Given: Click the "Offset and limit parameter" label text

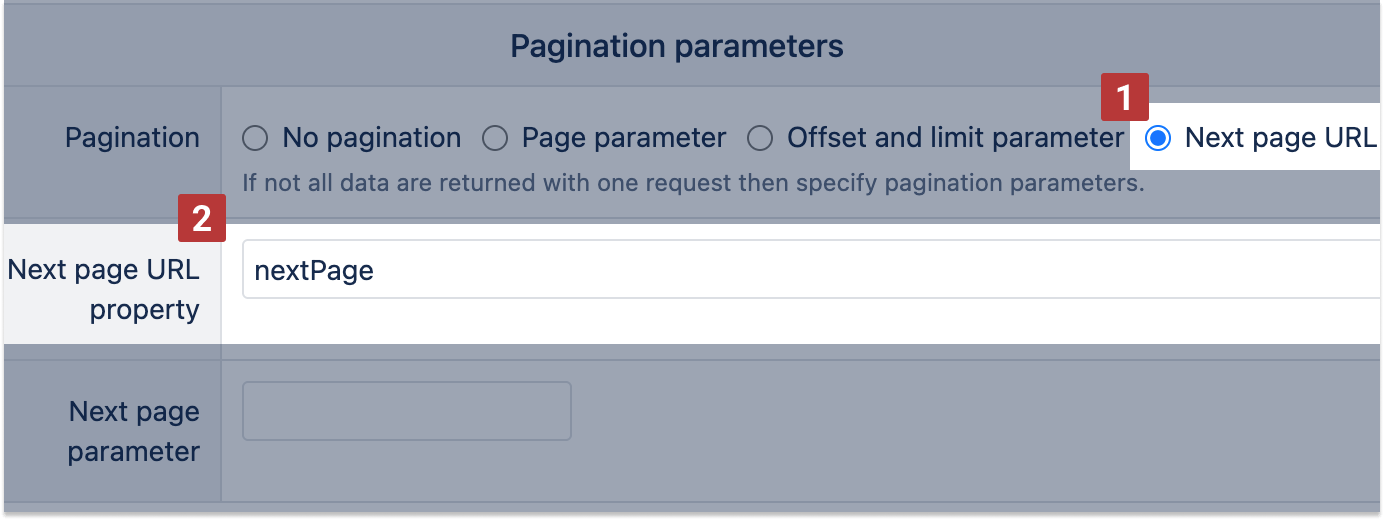Looking at the screenshot, I should (x=956, y=138).
